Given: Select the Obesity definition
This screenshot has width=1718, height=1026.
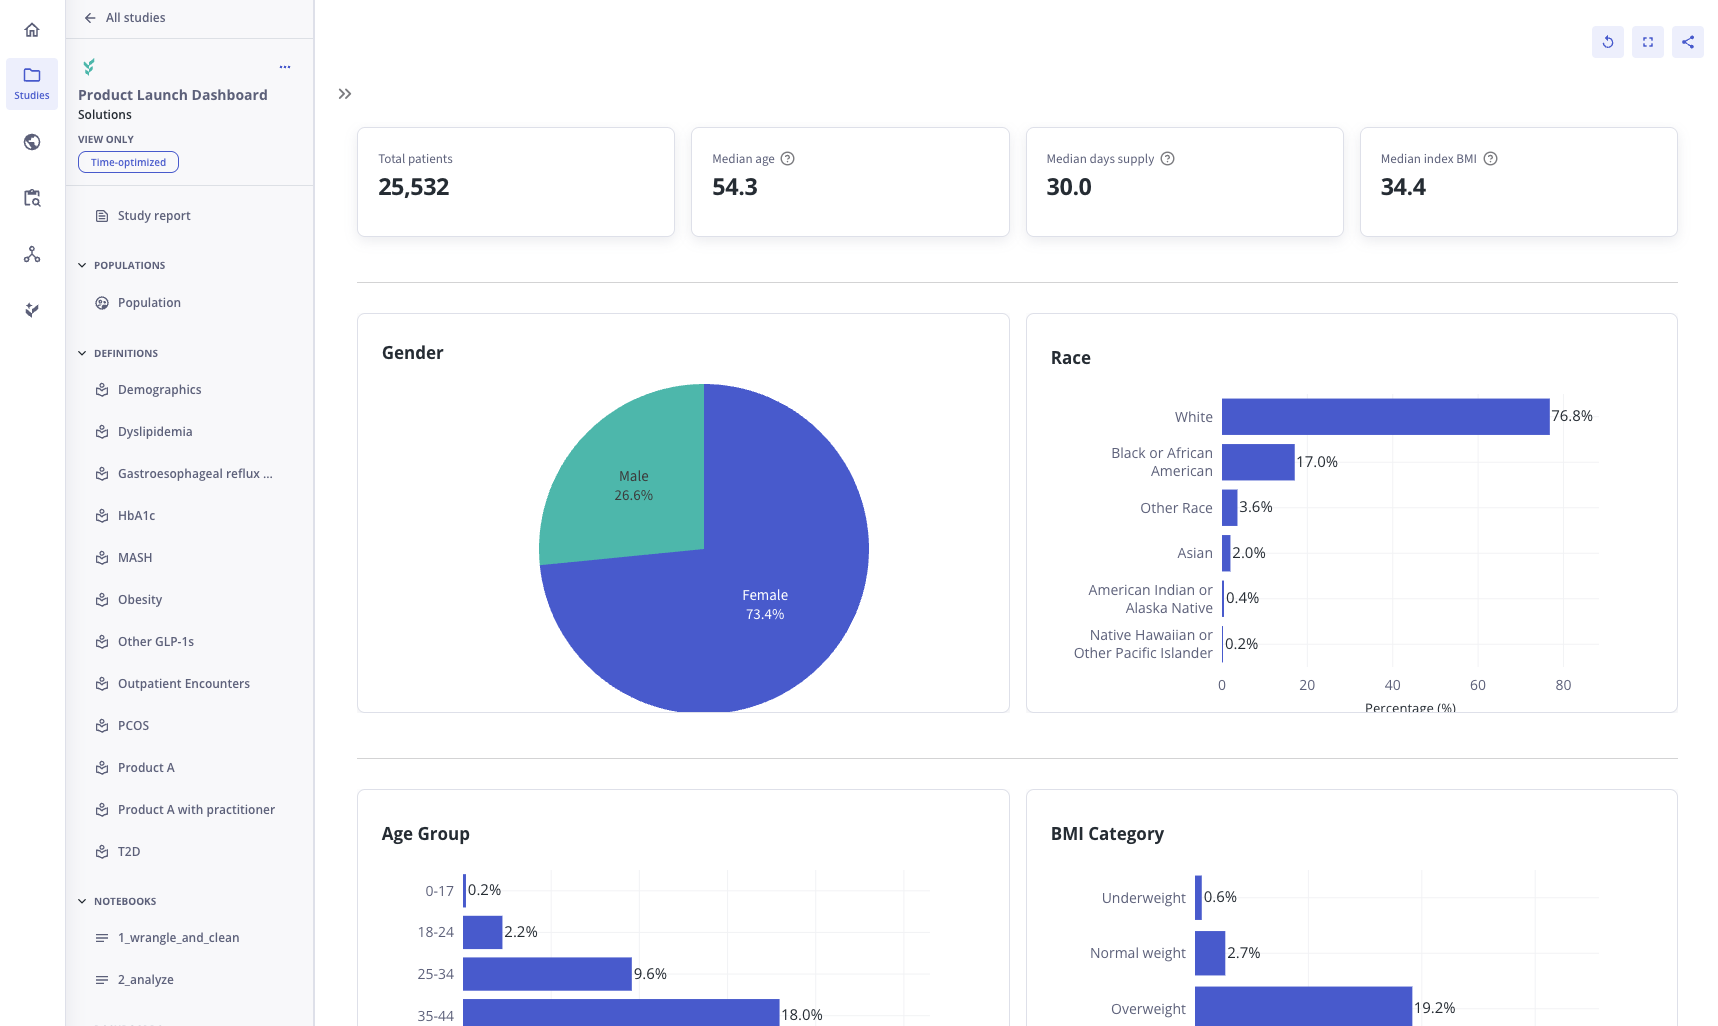Looking at the screenshot, I should pyautogui.click(x=139, y=600).
